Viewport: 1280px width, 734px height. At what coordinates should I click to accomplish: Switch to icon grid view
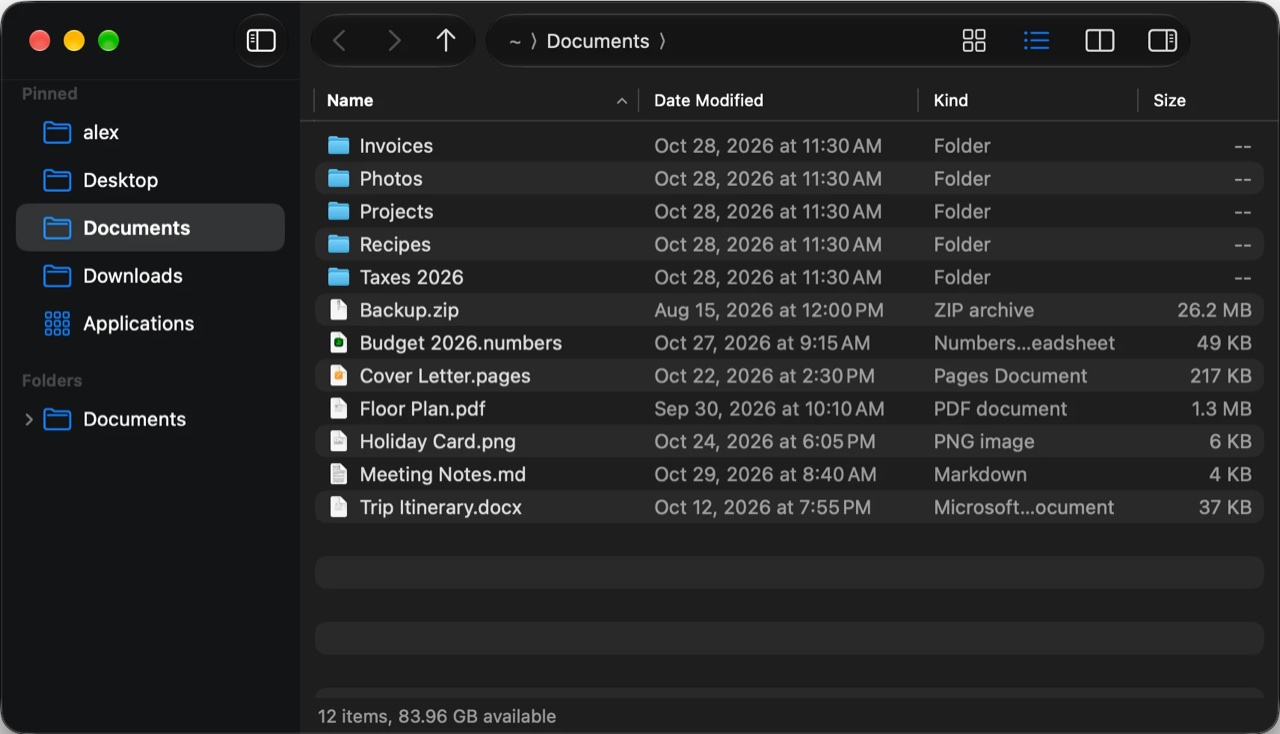[974, 40]
